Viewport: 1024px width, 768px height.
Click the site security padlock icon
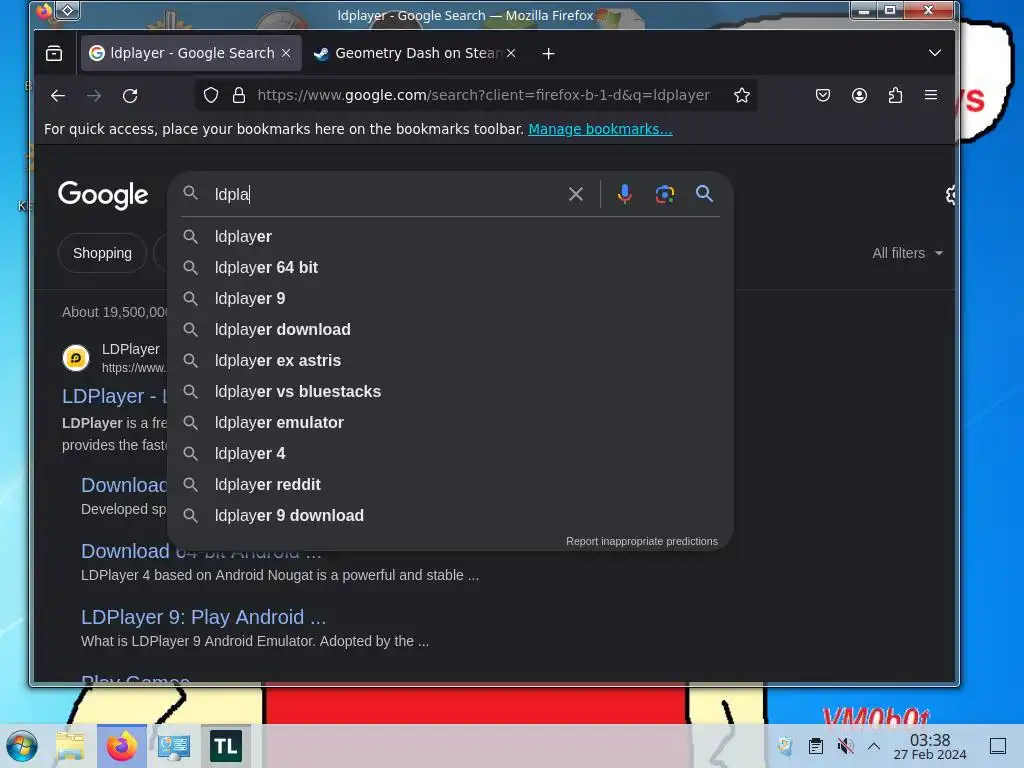239,95
